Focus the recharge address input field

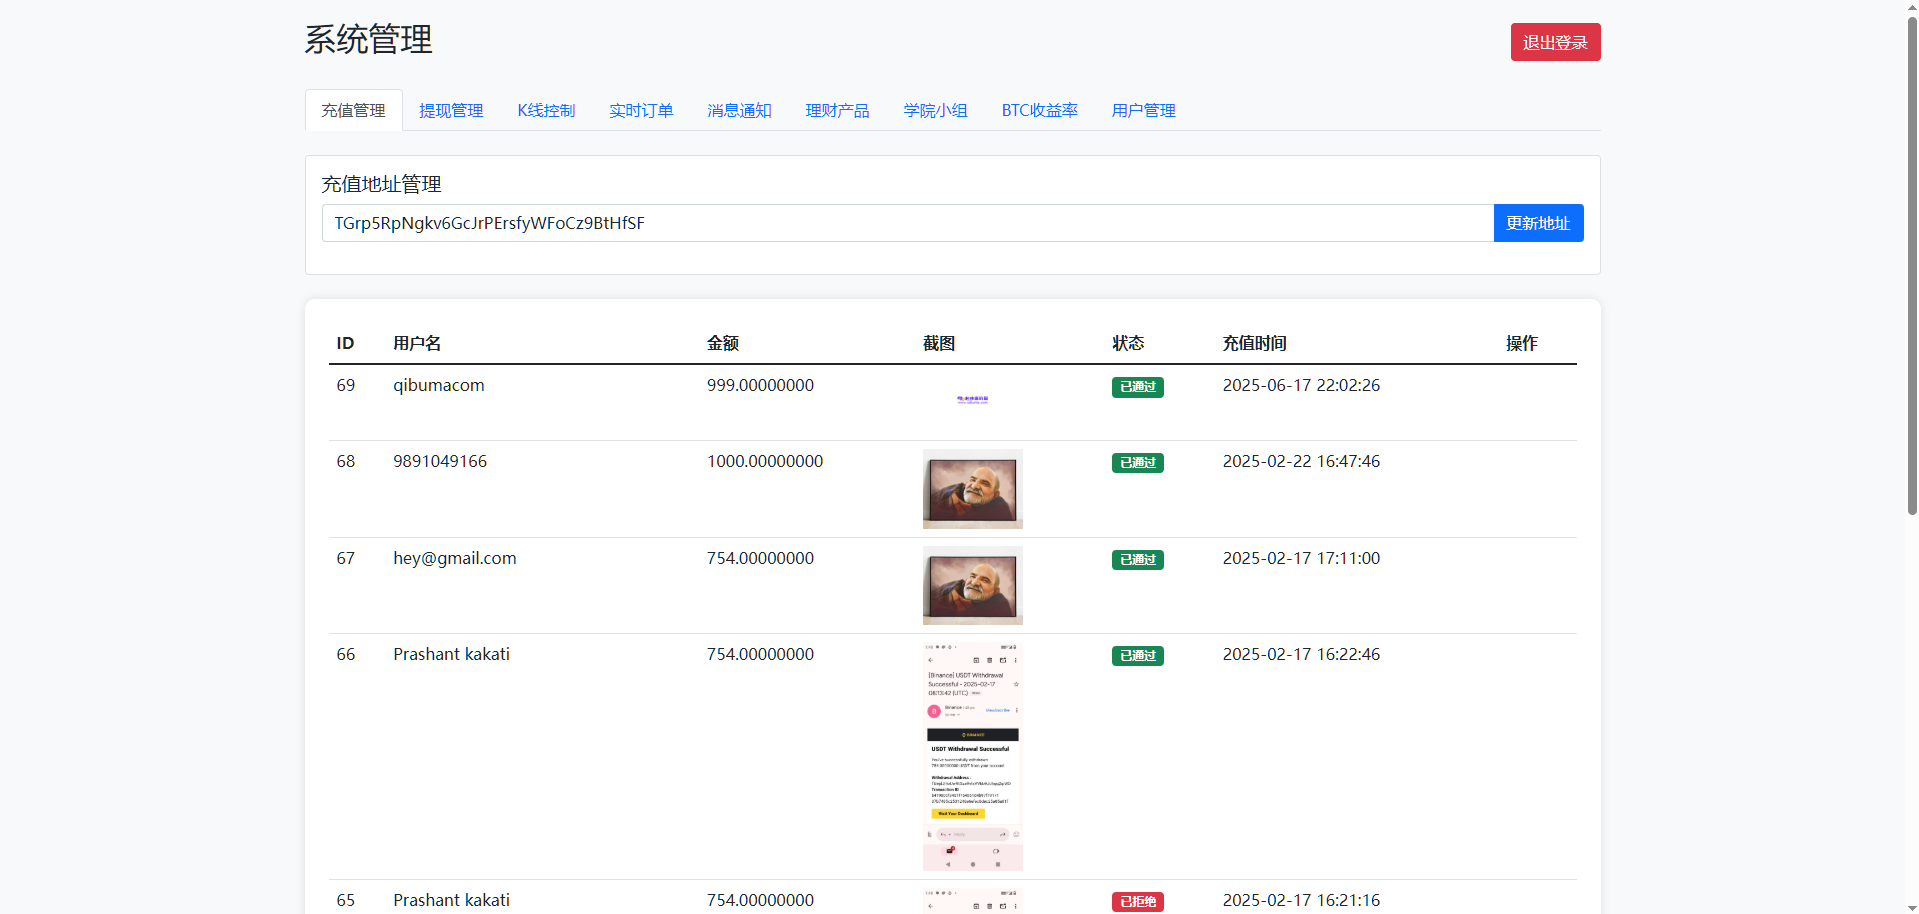906,223
